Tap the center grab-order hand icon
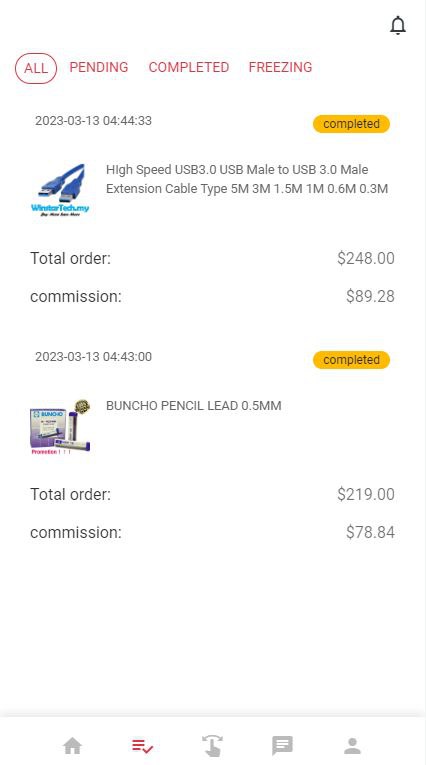This screenshot has width=426, height=765. [212, 746]
